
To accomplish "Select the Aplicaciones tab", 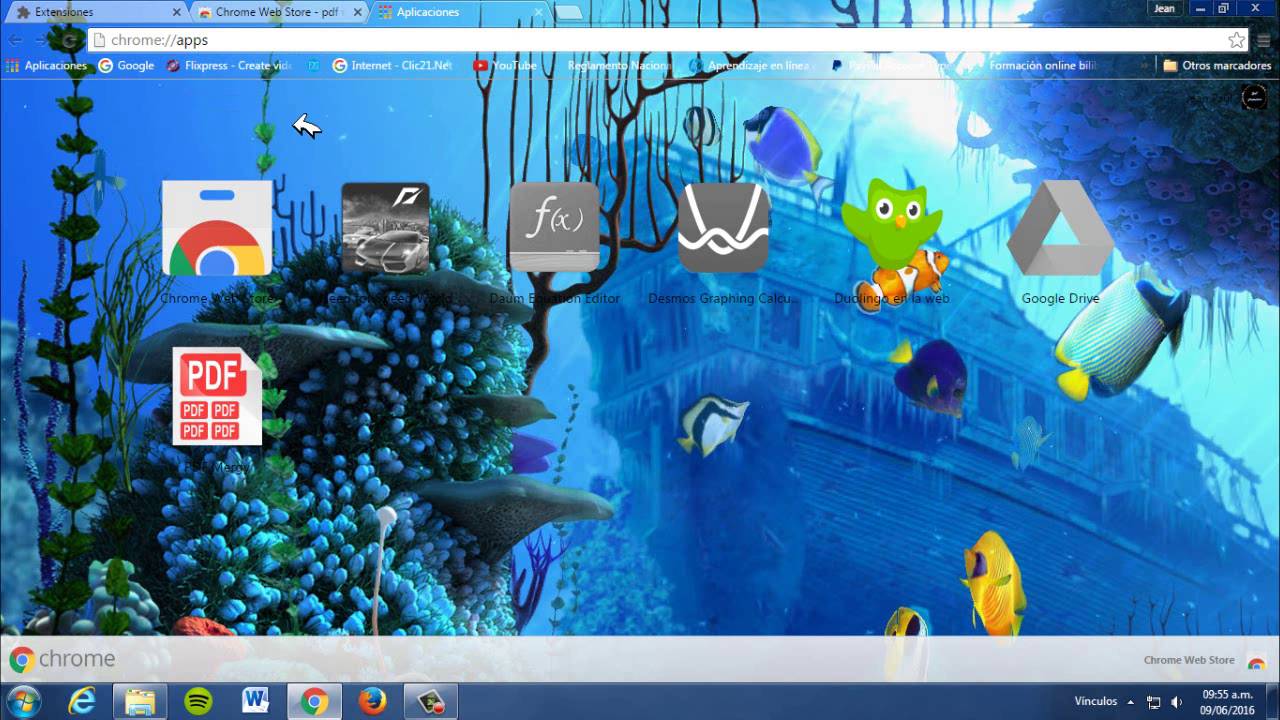I will pyautogui.click(x=457, y=12).
